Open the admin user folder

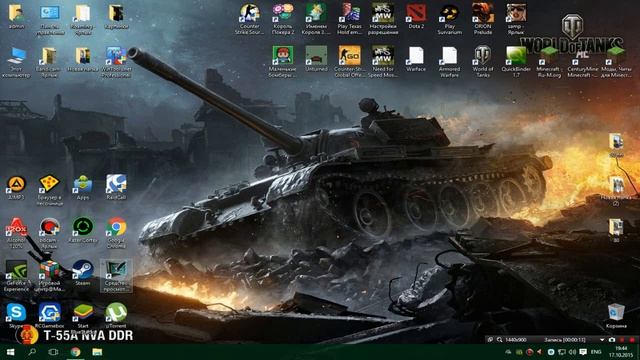point(16,16)
